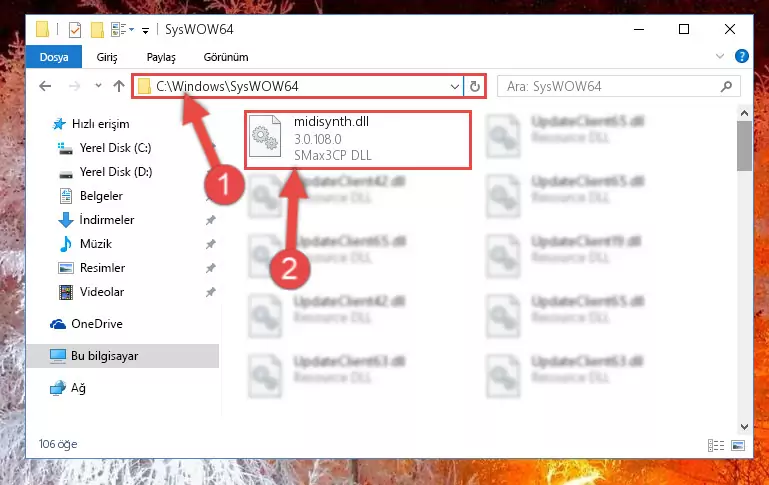The height and width of the screenshot is (485, 769).
Task: Click the İndirmeler download arrow icon
Action: (x=66, y=220)
